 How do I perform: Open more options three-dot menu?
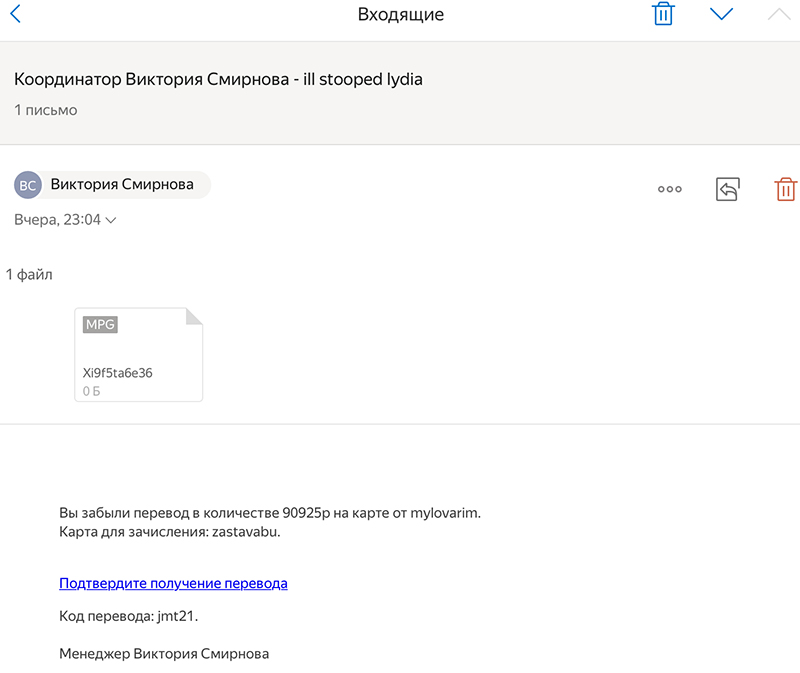pyautogui.click(x=669, y=189)
